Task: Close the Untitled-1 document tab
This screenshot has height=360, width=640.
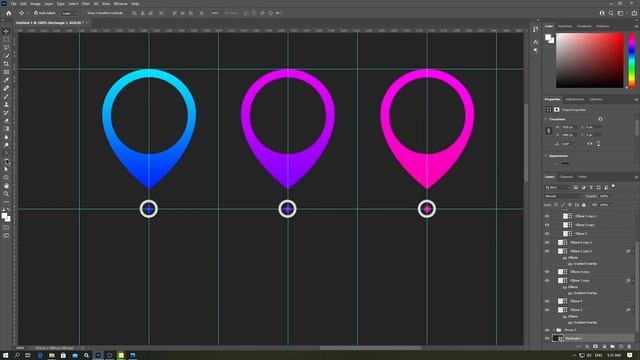Action: pyautogui.click(x=87, y=23)
